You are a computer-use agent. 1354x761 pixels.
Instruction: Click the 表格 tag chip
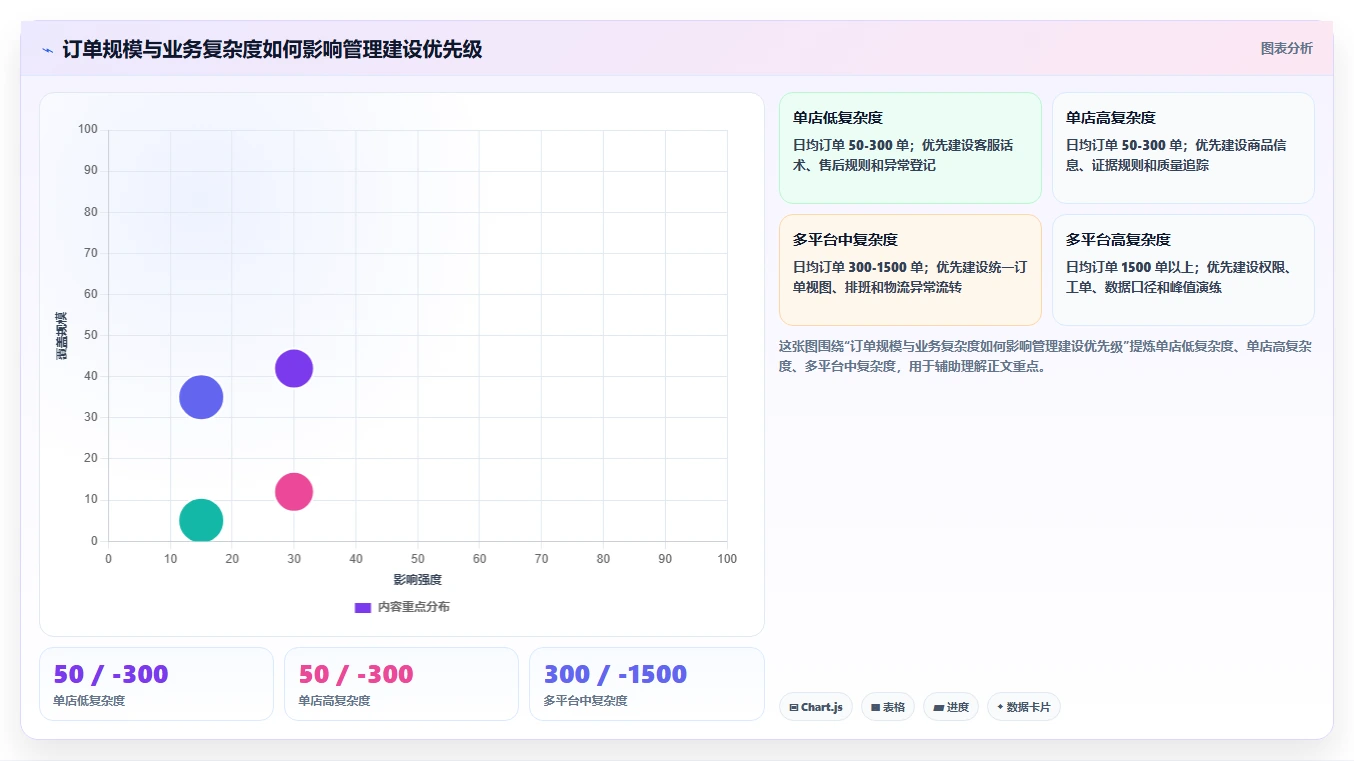click(x=888, y=707)
